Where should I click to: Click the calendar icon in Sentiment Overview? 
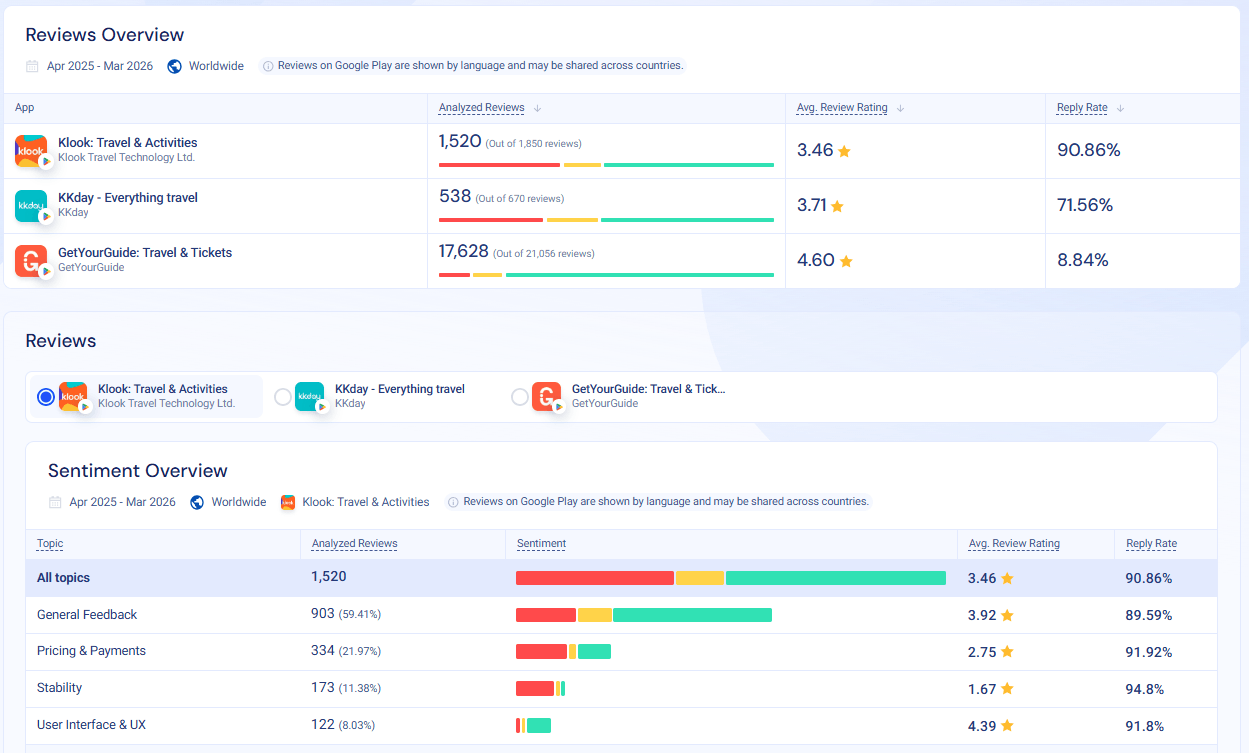click(x=55, y=502)
